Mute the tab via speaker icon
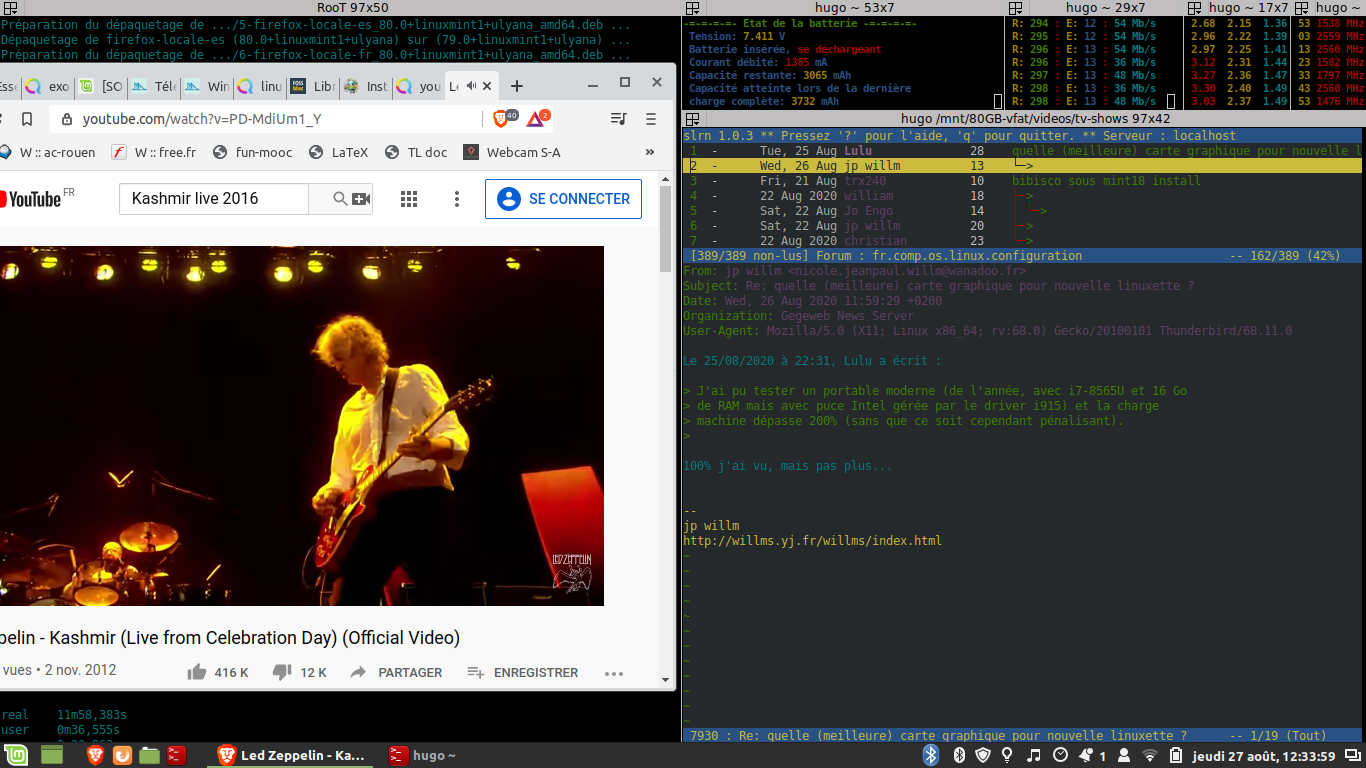Screen dimensions: 1366x768 click(x=472, y=86)
